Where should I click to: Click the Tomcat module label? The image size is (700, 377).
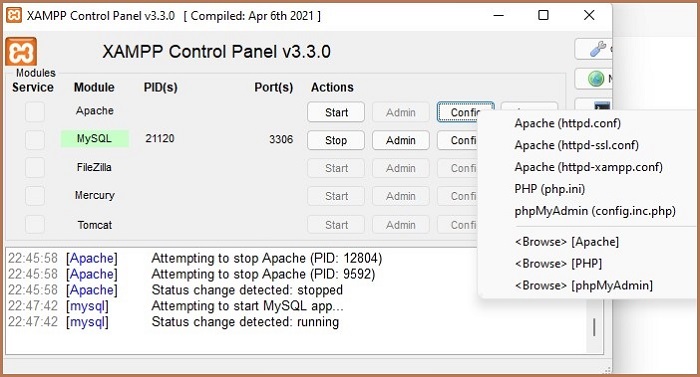[95, 225]
